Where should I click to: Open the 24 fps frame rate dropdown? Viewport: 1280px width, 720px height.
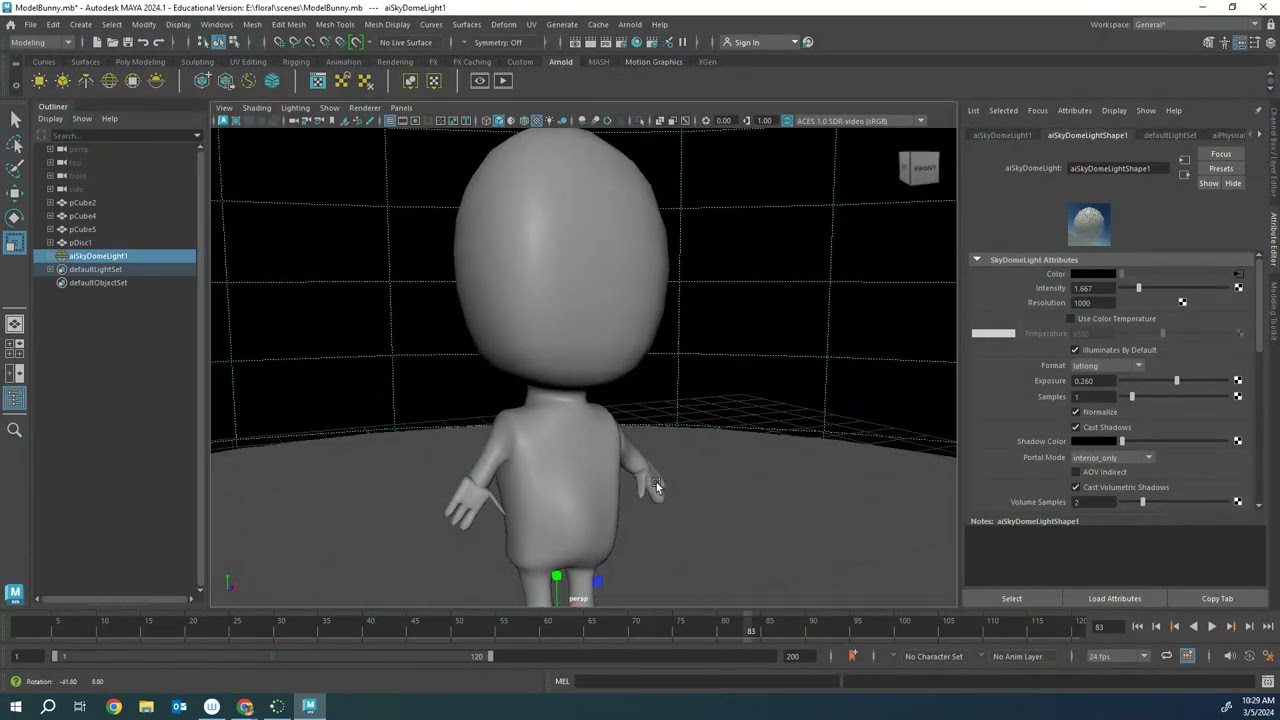tap(1118, 656)
